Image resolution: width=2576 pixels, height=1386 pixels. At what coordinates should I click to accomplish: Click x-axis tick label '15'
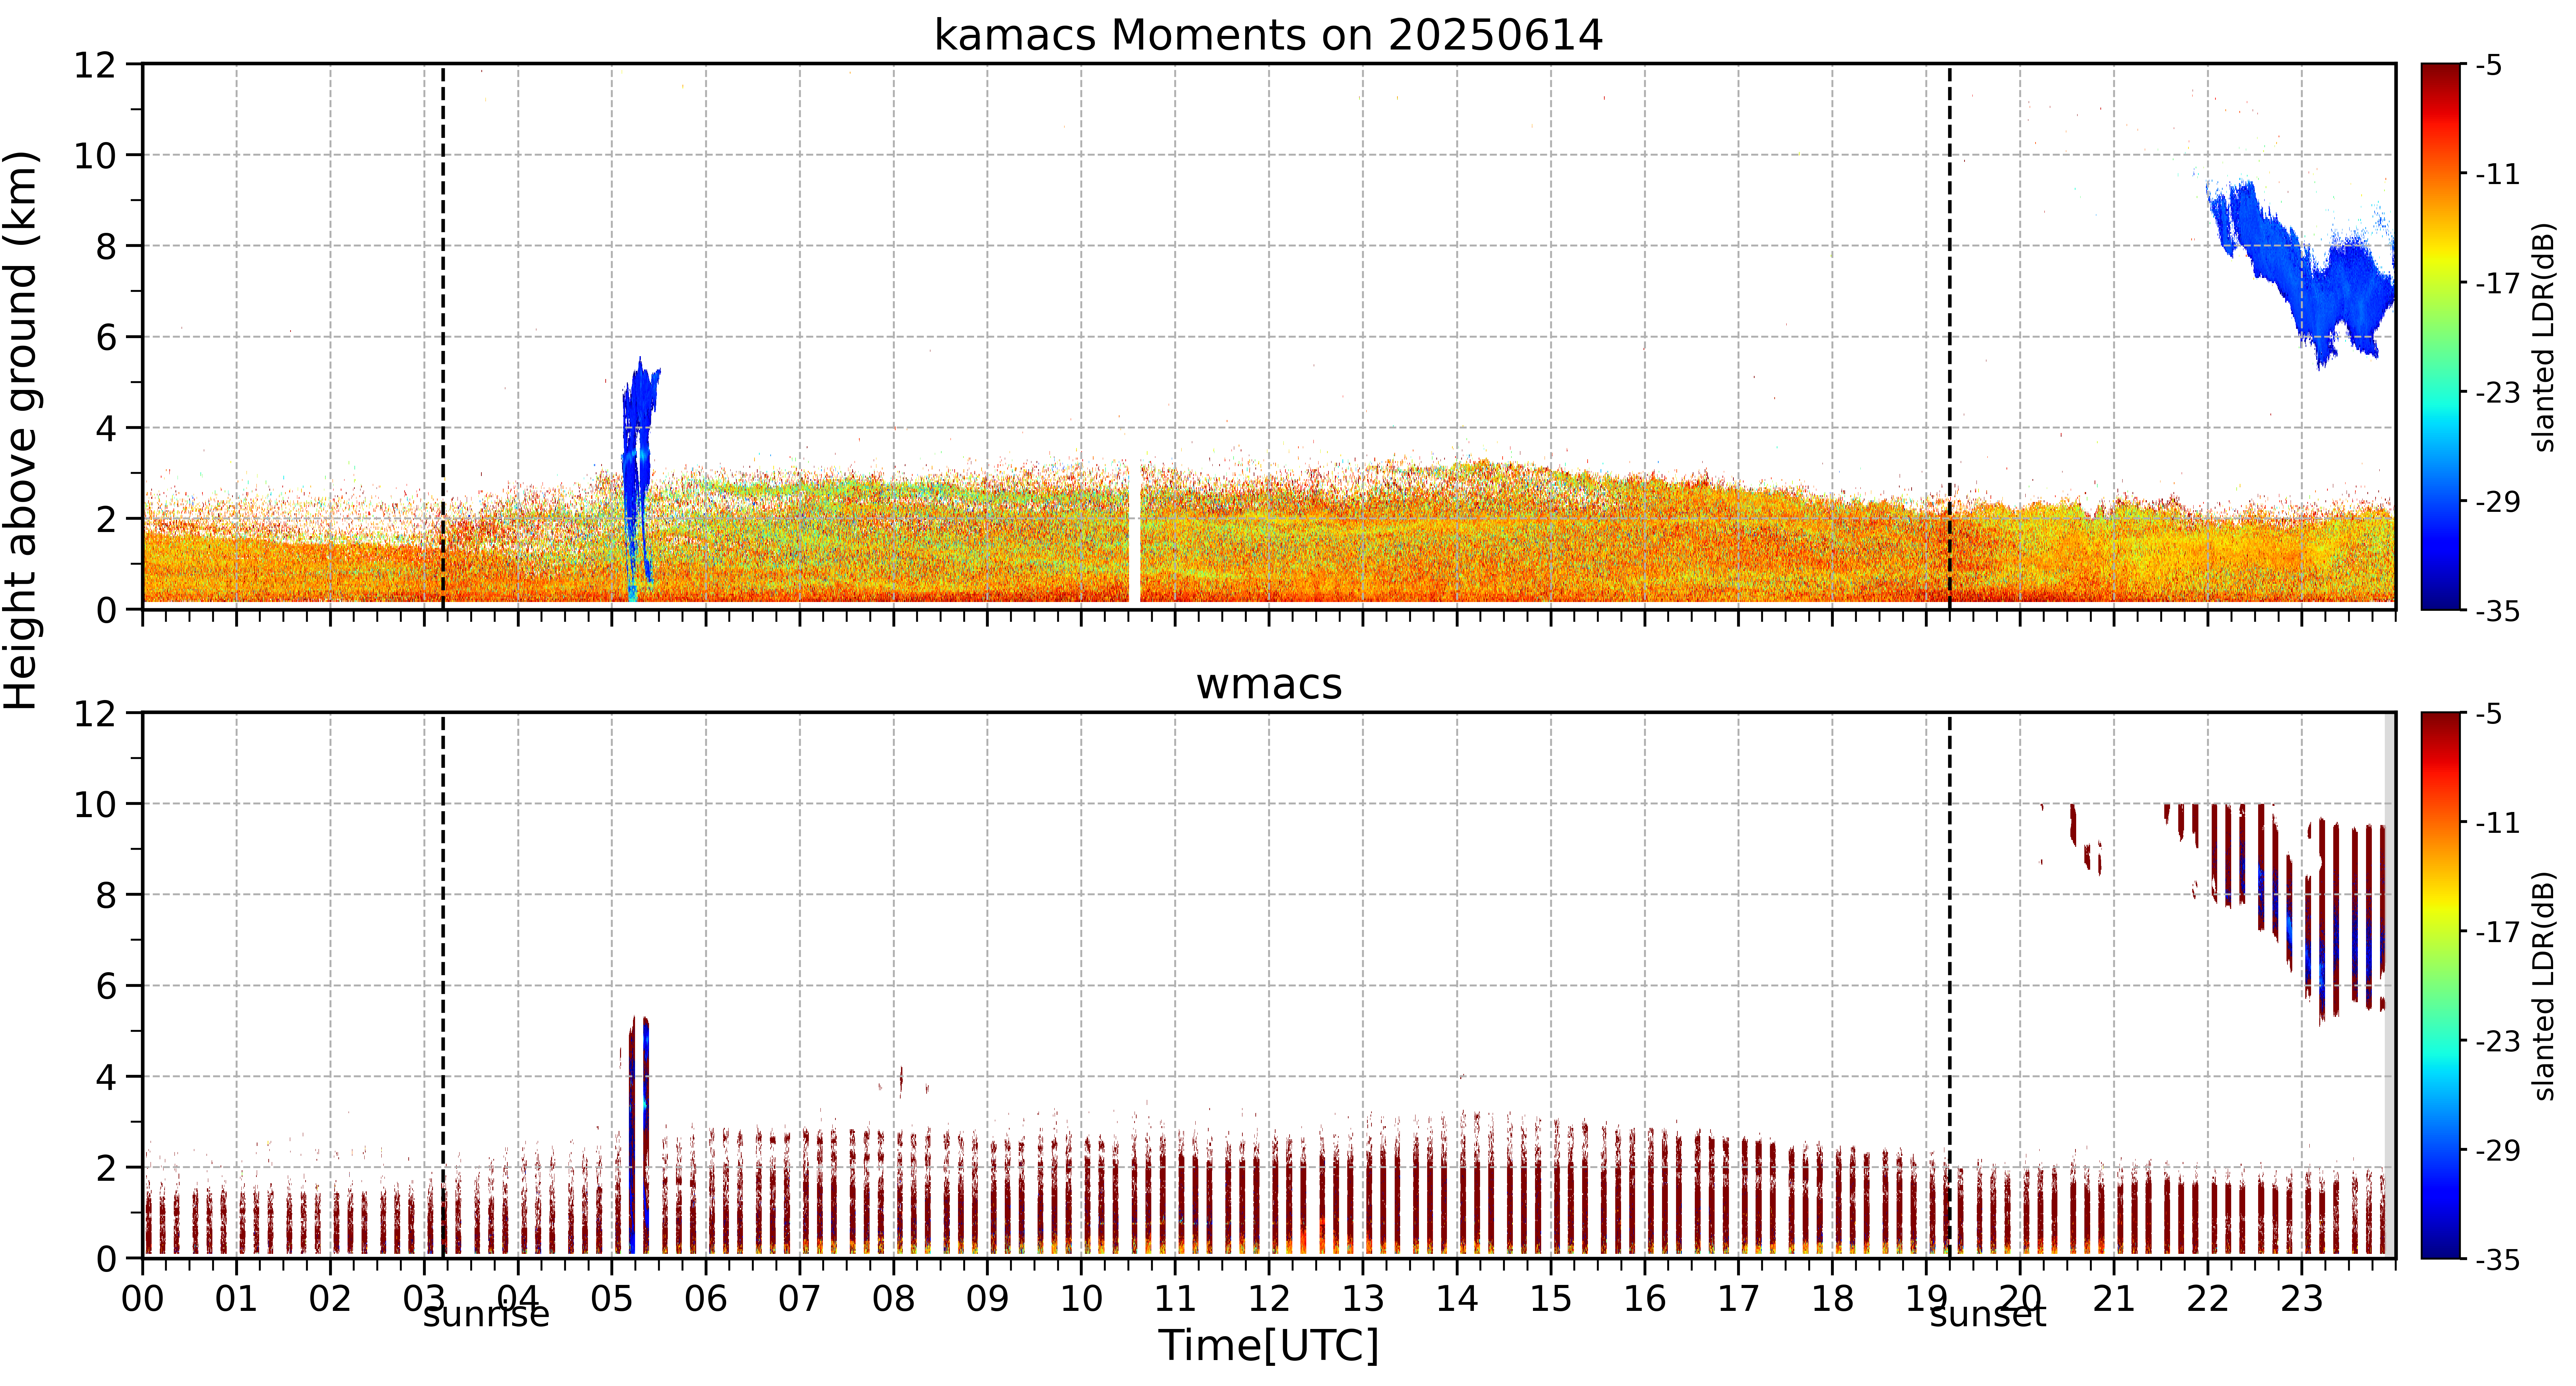pos(1551,1299)
